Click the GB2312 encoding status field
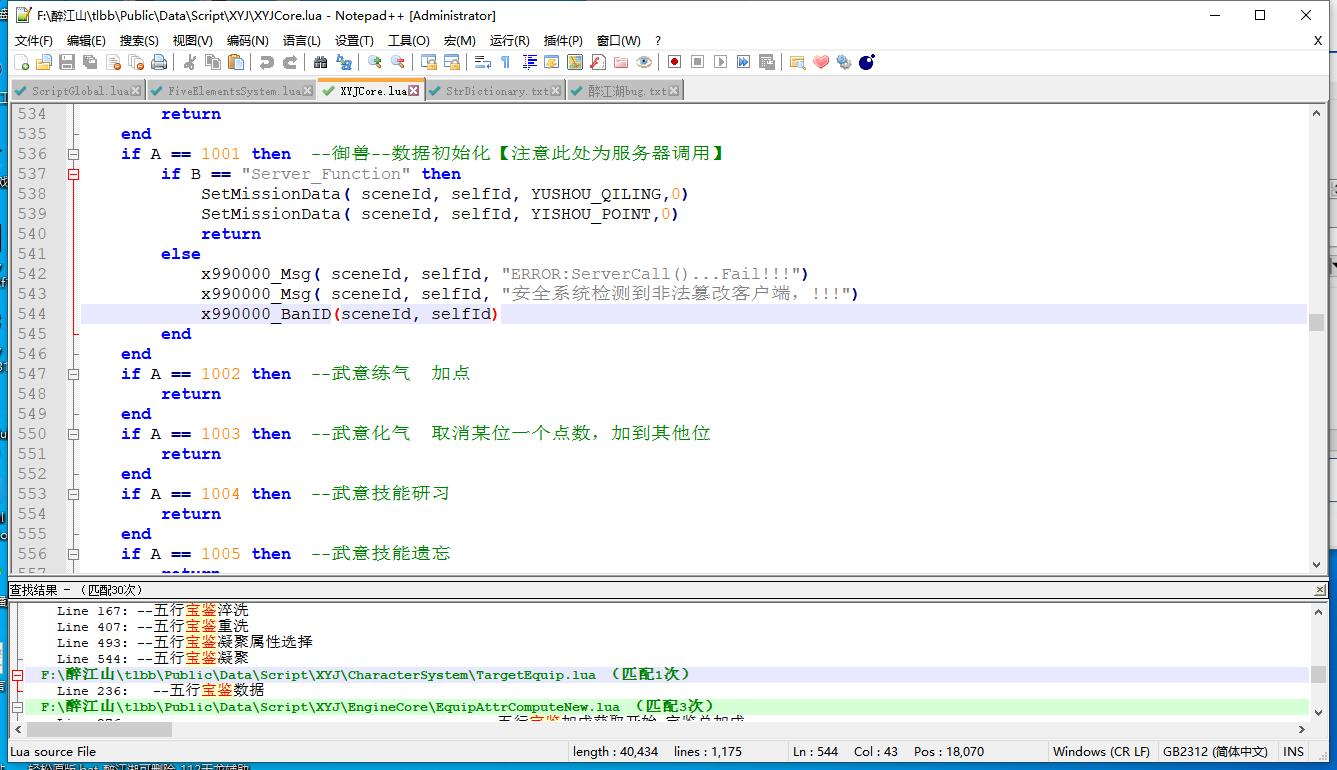 click(1215, 751)
